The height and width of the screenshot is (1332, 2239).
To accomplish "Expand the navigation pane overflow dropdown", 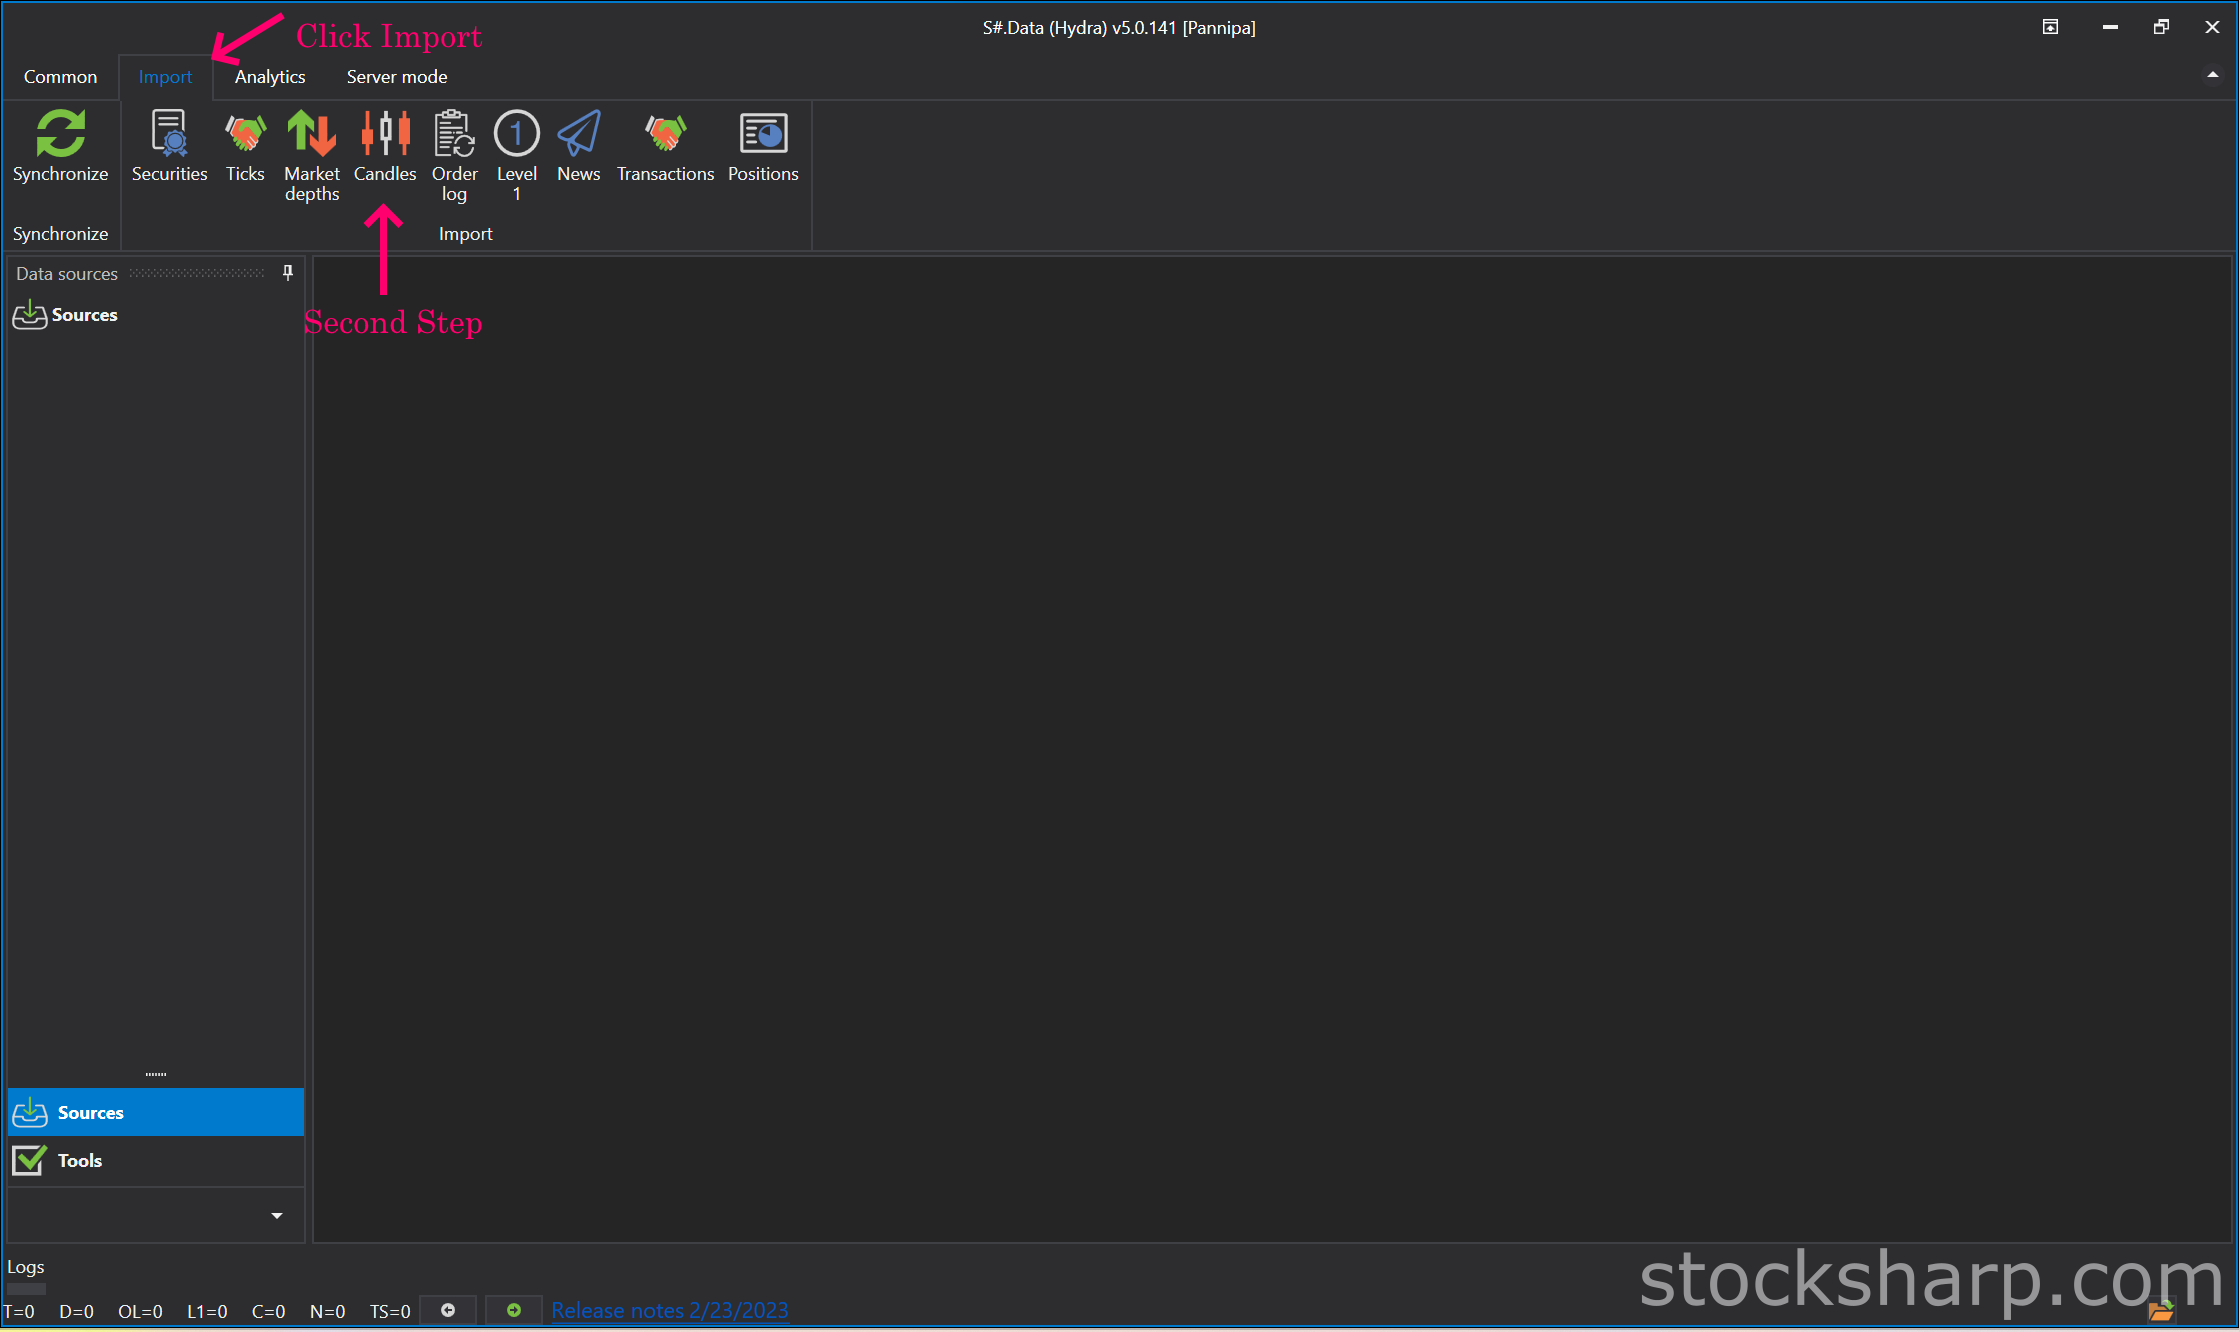I will [x=277, y=1216].
